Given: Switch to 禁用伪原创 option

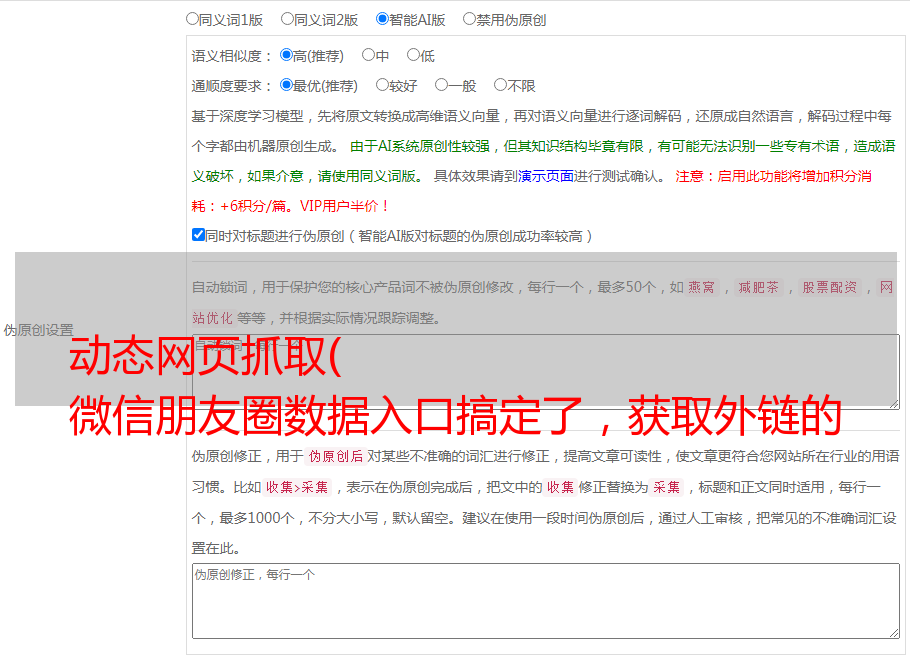Looking at the screenshot, I should point(469,19).
